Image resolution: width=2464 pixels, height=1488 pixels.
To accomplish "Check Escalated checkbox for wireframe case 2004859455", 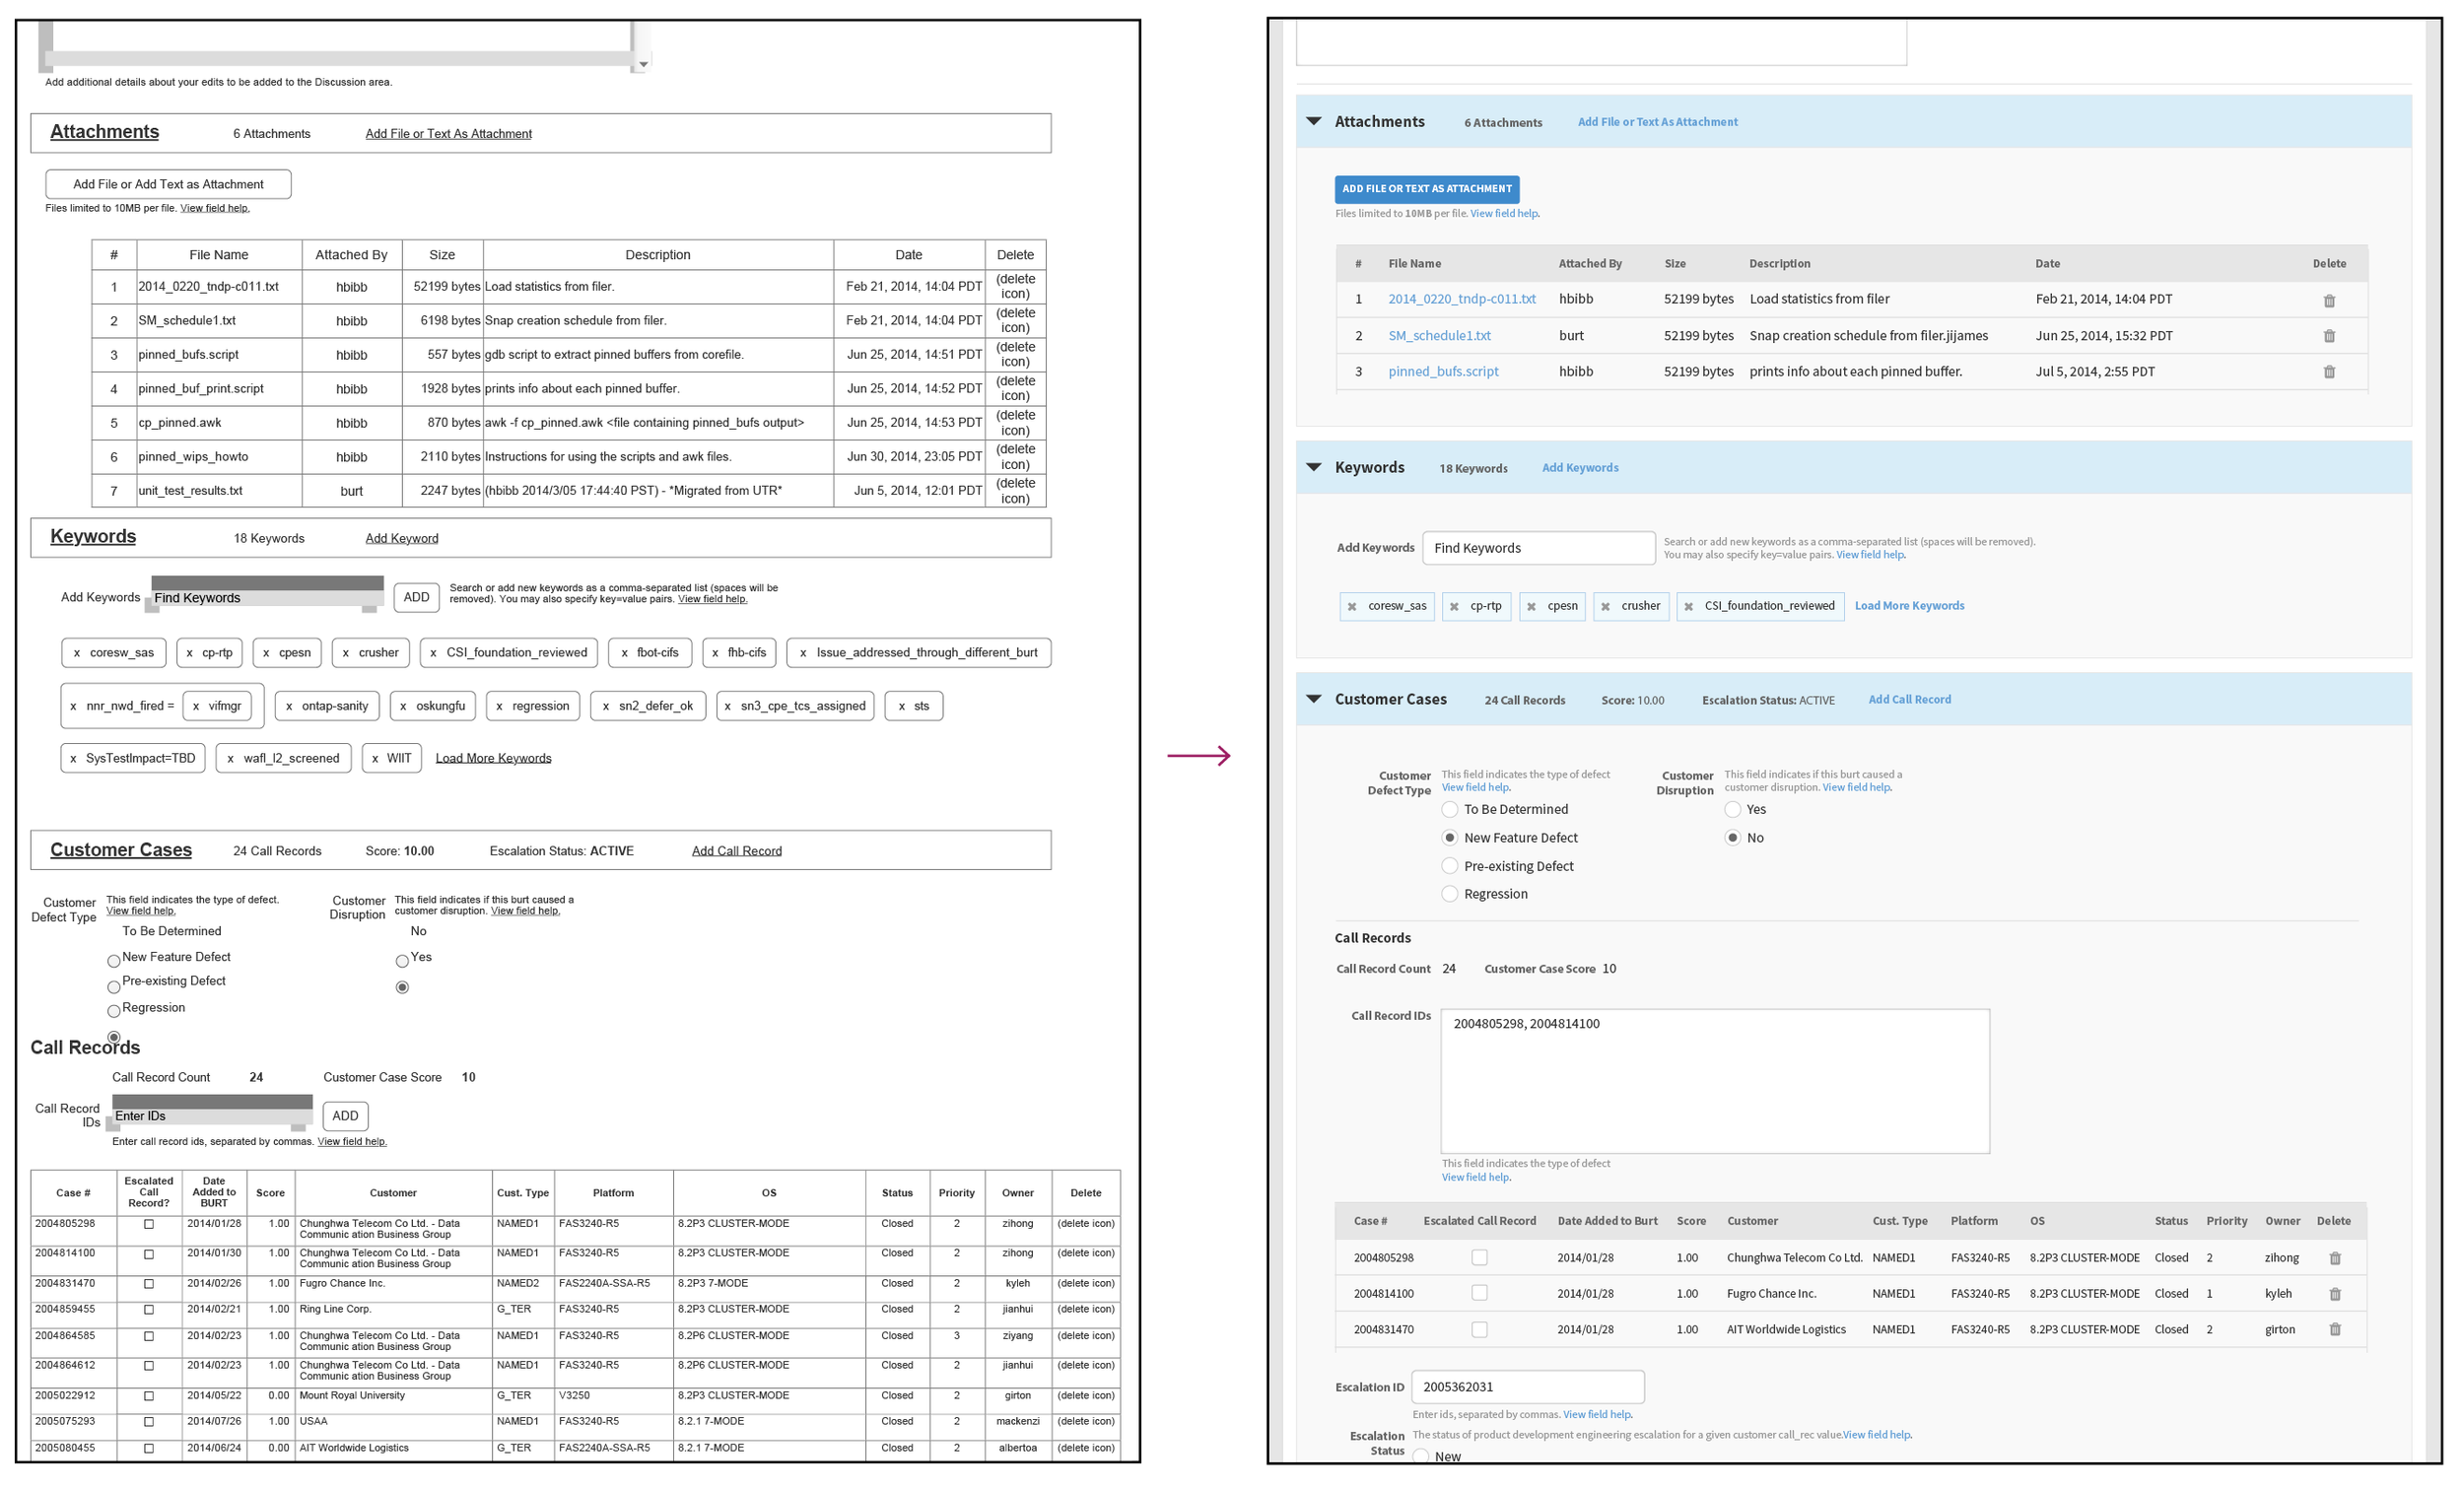I will 148,1310.
